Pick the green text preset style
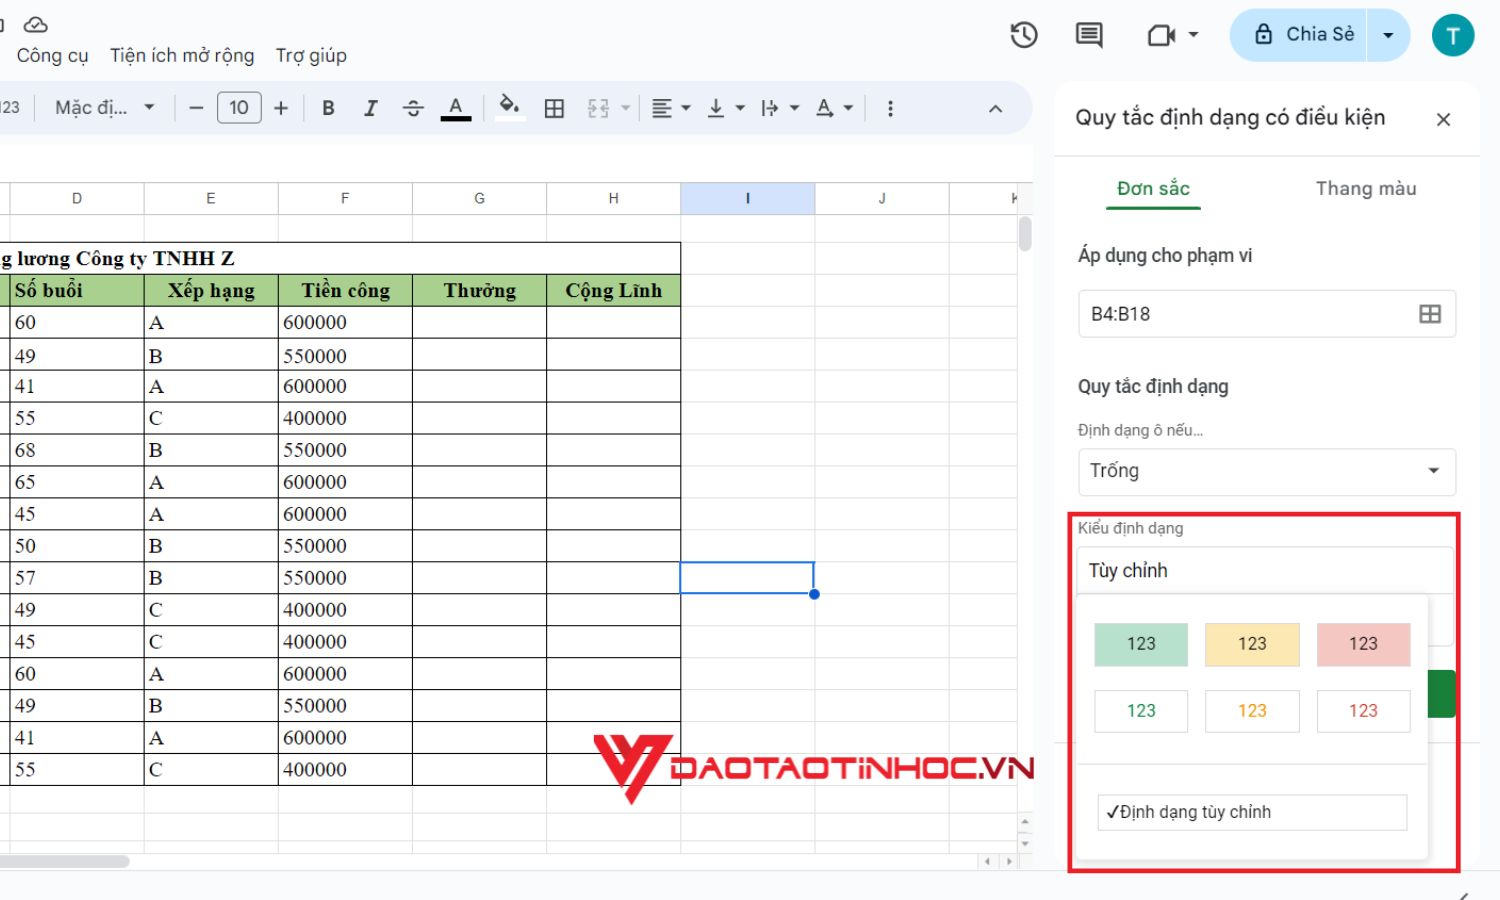The image size is (1500, 900). coord(1141,711)
